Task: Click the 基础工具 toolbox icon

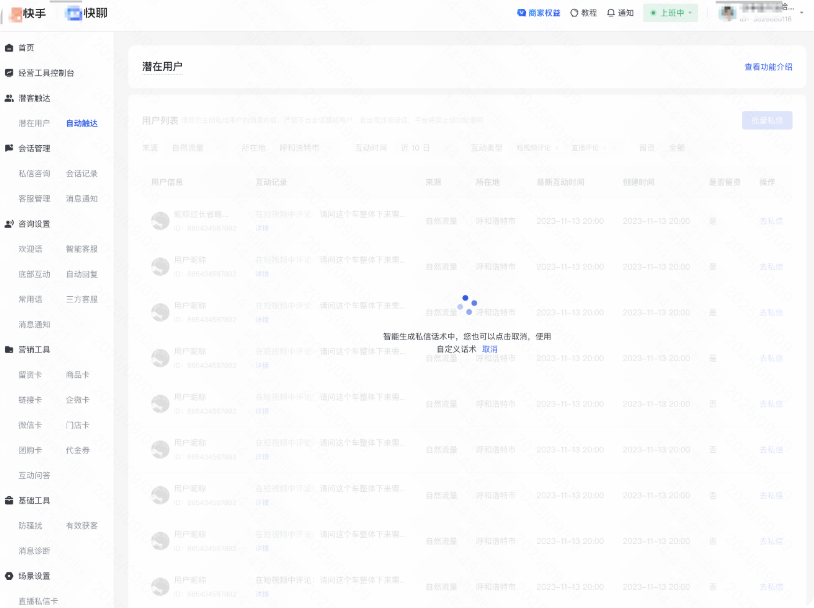Action: (9, 500)
